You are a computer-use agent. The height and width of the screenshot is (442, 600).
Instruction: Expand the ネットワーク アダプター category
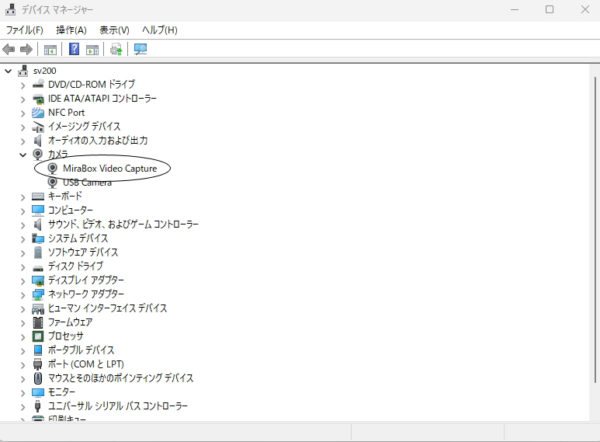click(23, 295)
